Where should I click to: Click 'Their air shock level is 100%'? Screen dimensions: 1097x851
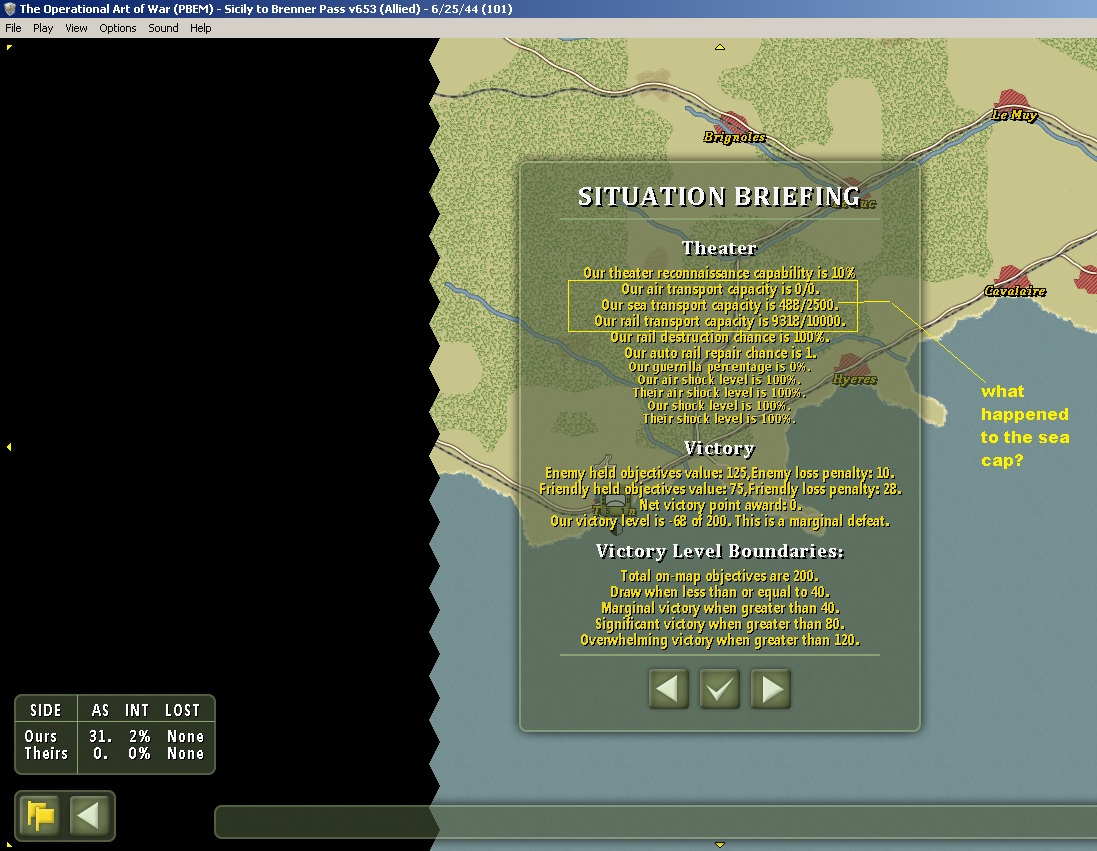(719, 393)
